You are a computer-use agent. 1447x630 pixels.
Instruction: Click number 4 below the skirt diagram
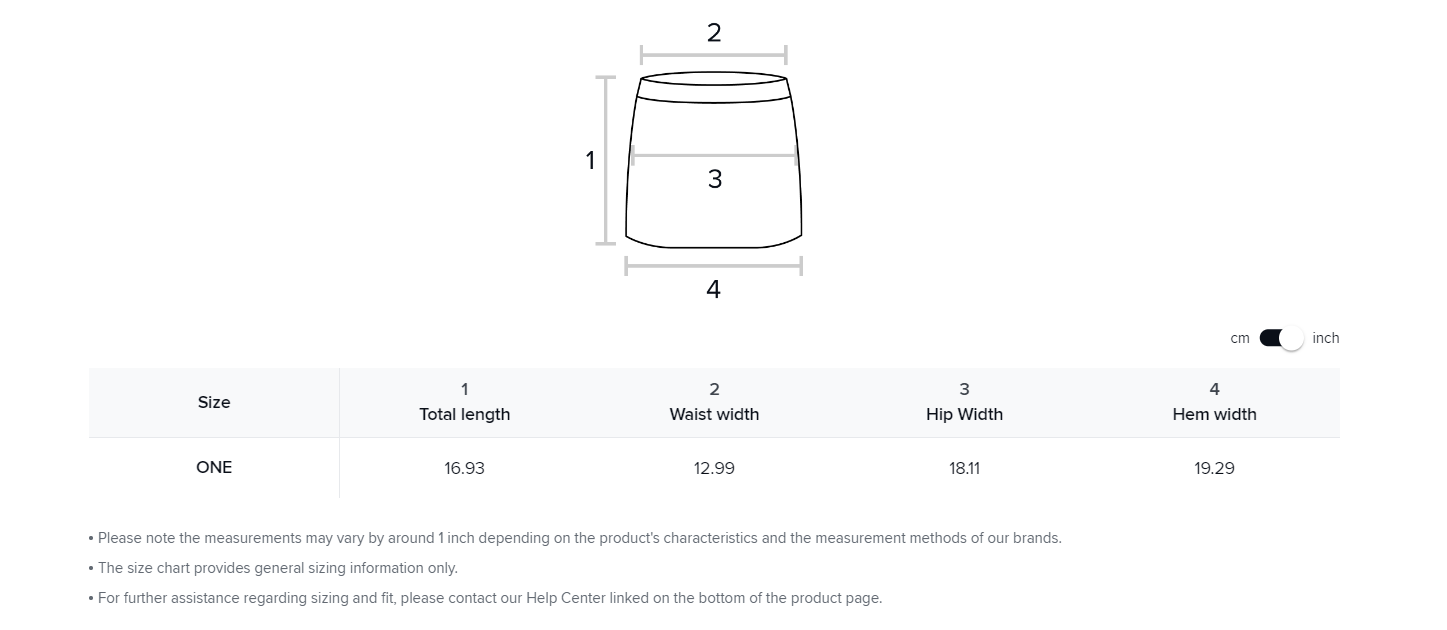[713, 289]
